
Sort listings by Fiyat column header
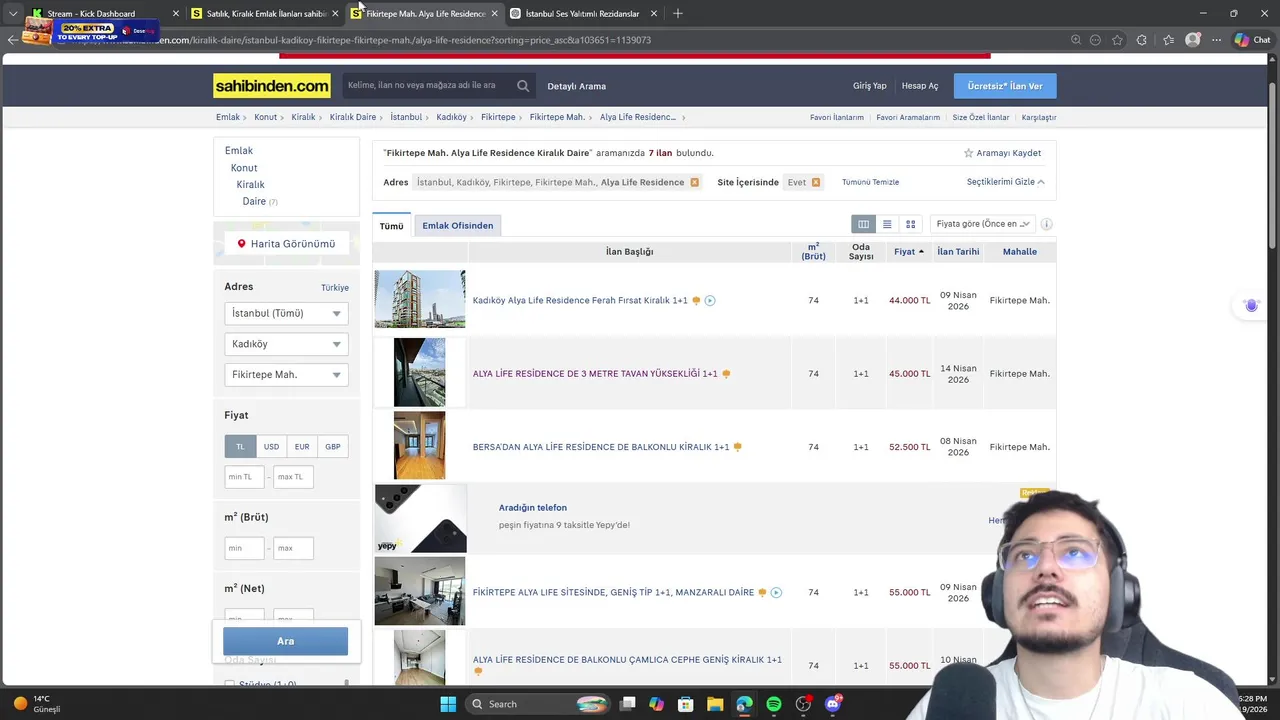pyautogui.click(x=909, y=252)
